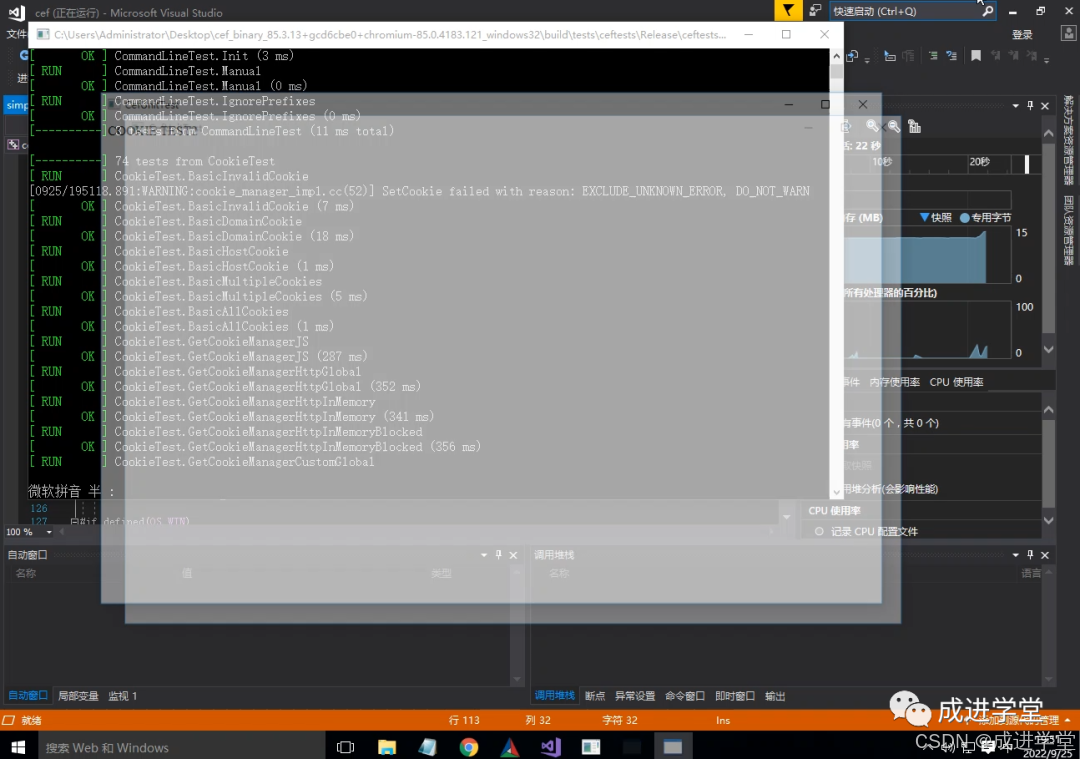Select the Zoom Out magnifier in Diagnostic Tools
1080x759 pixels.
(893, 127)
